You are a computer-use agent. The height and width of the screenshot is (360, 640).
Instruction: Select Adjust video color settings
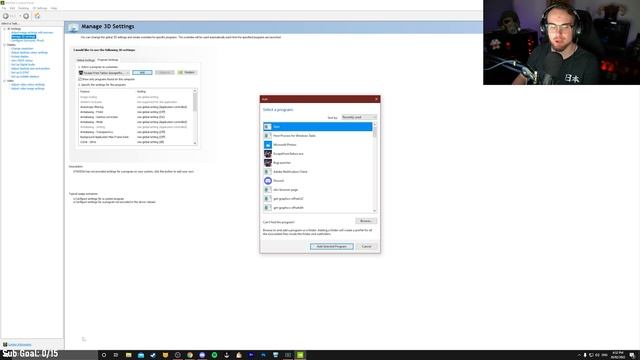[x=28, y=84]
